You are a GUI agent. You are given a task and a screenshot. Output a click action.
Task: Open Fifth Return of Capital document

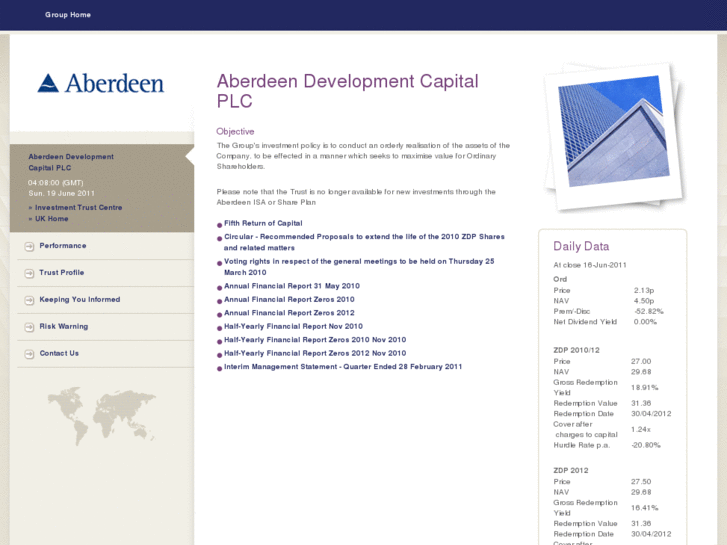[x=263, y=223]
